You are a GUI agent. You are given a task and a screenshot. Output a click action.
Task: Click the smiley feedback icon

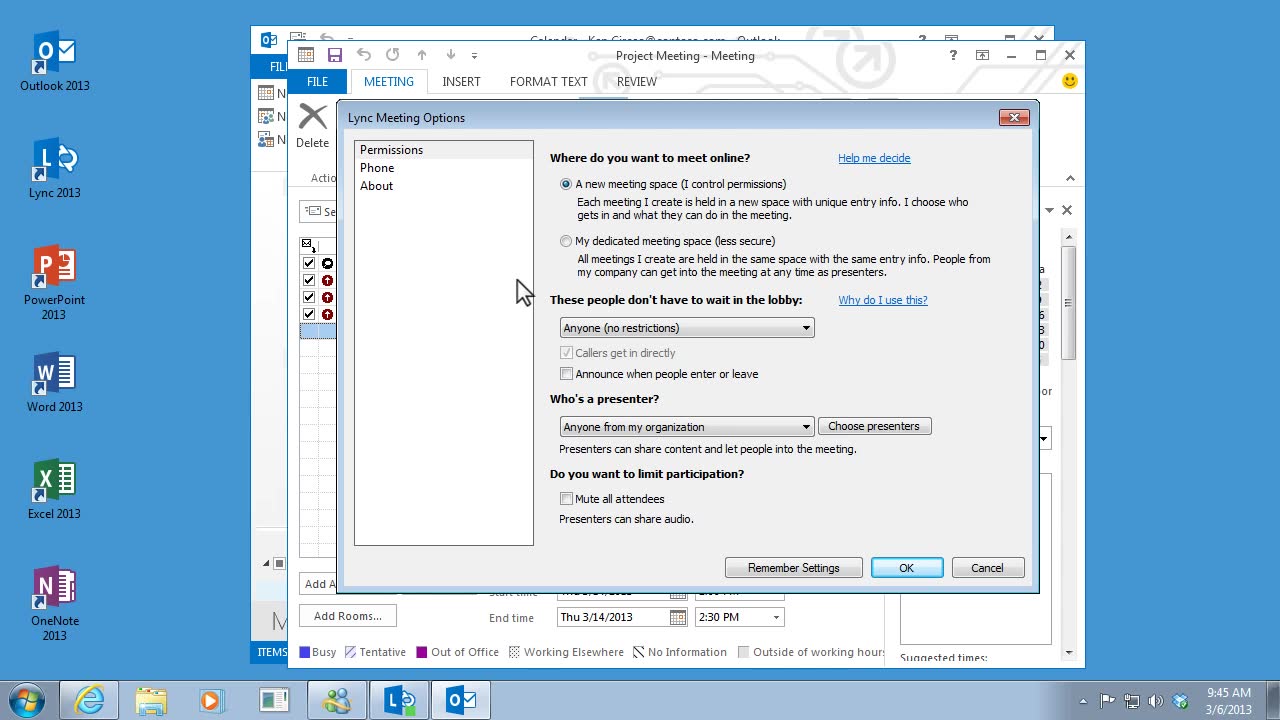[1070, 80]
